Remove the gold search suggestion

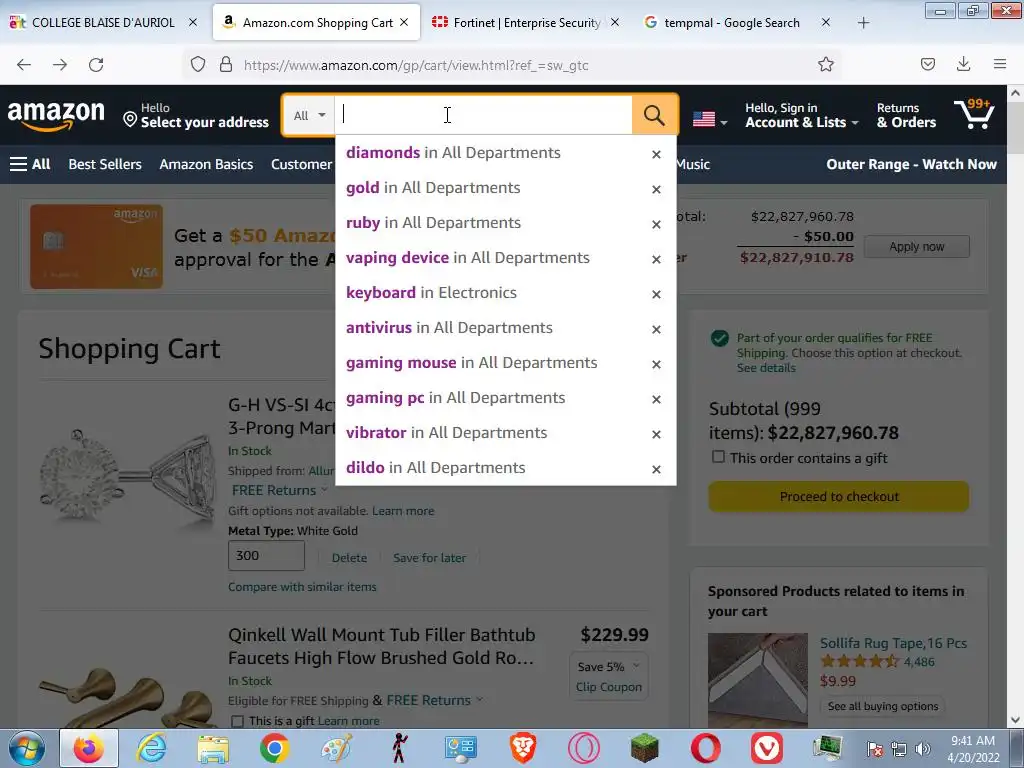(656, 189)
